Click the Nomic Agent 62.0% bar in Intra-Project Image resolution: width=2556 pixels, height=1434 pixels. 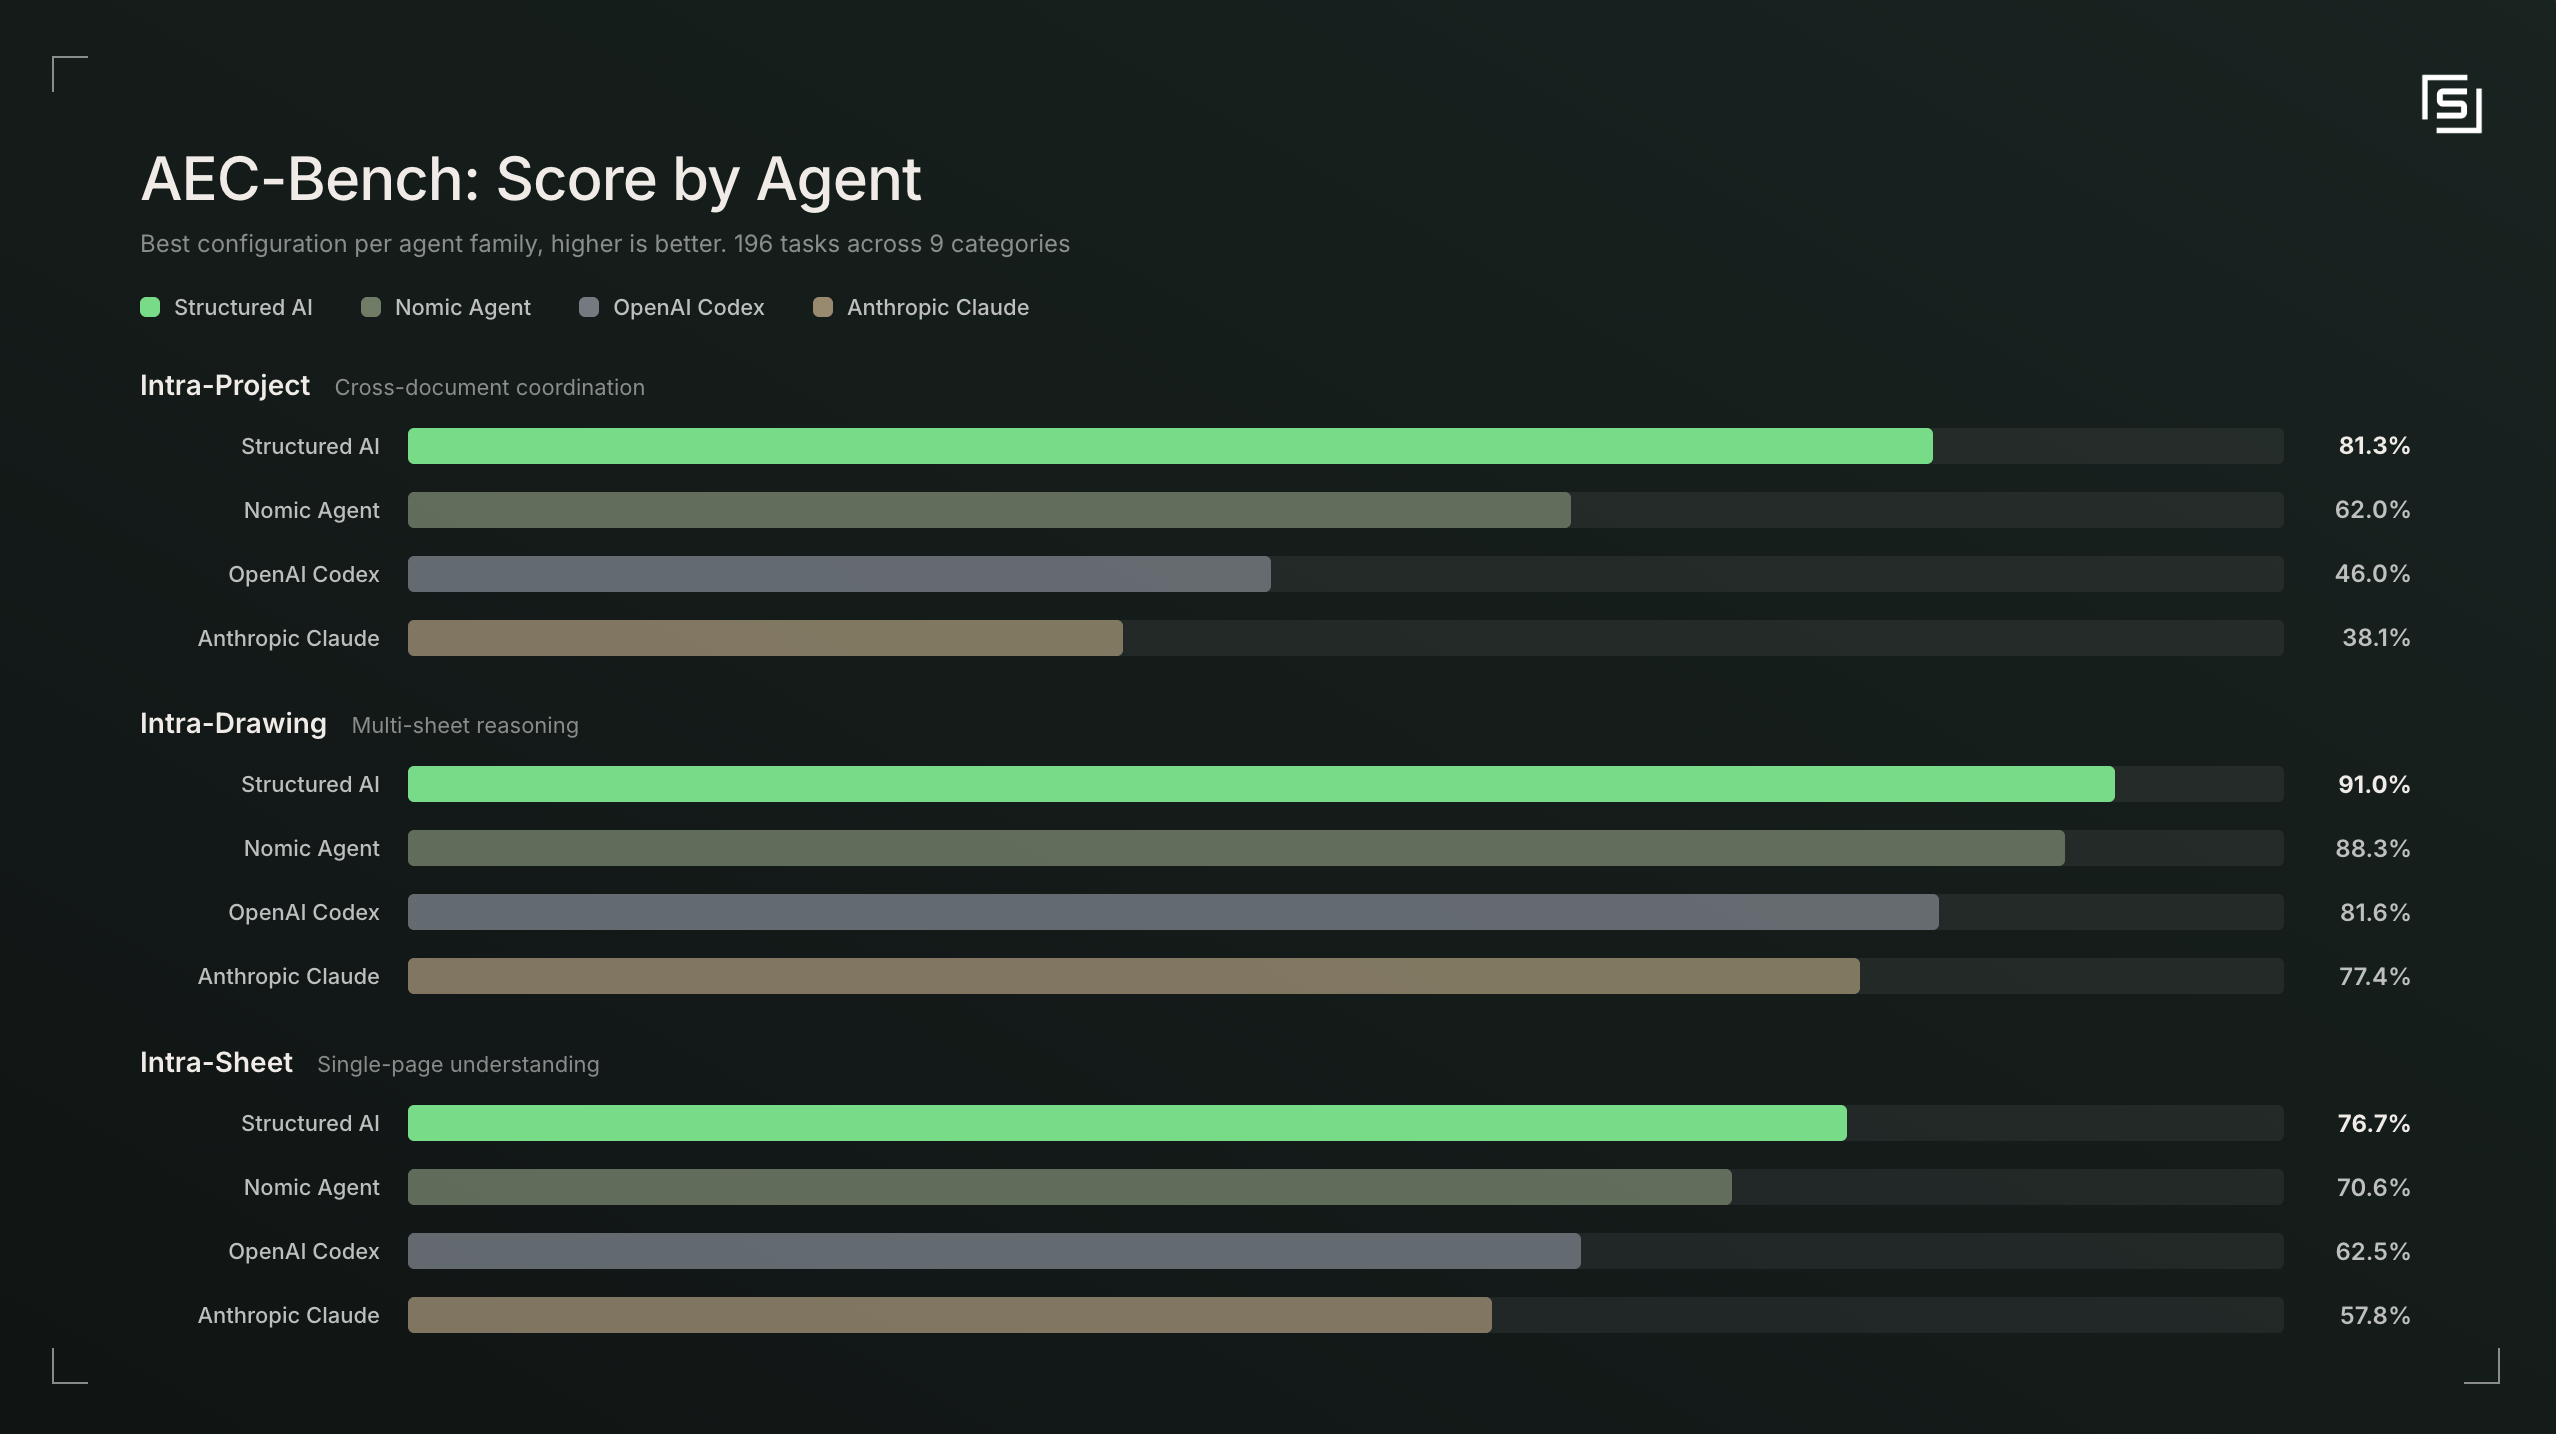[989, 510]
